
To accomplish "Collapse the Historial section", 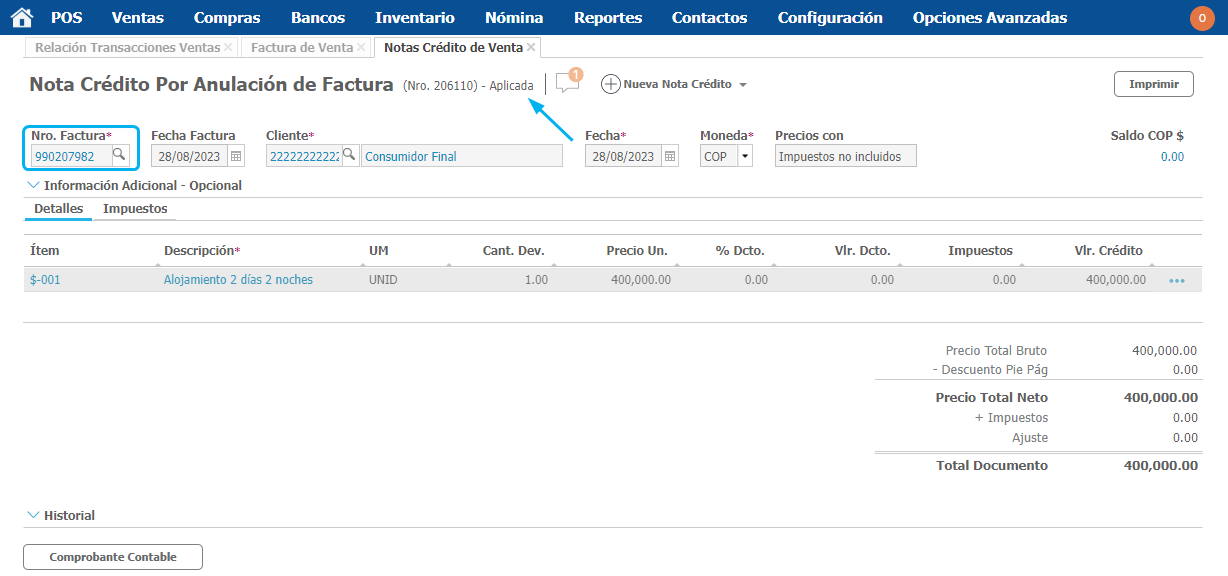I will click(x=33, y=515).
